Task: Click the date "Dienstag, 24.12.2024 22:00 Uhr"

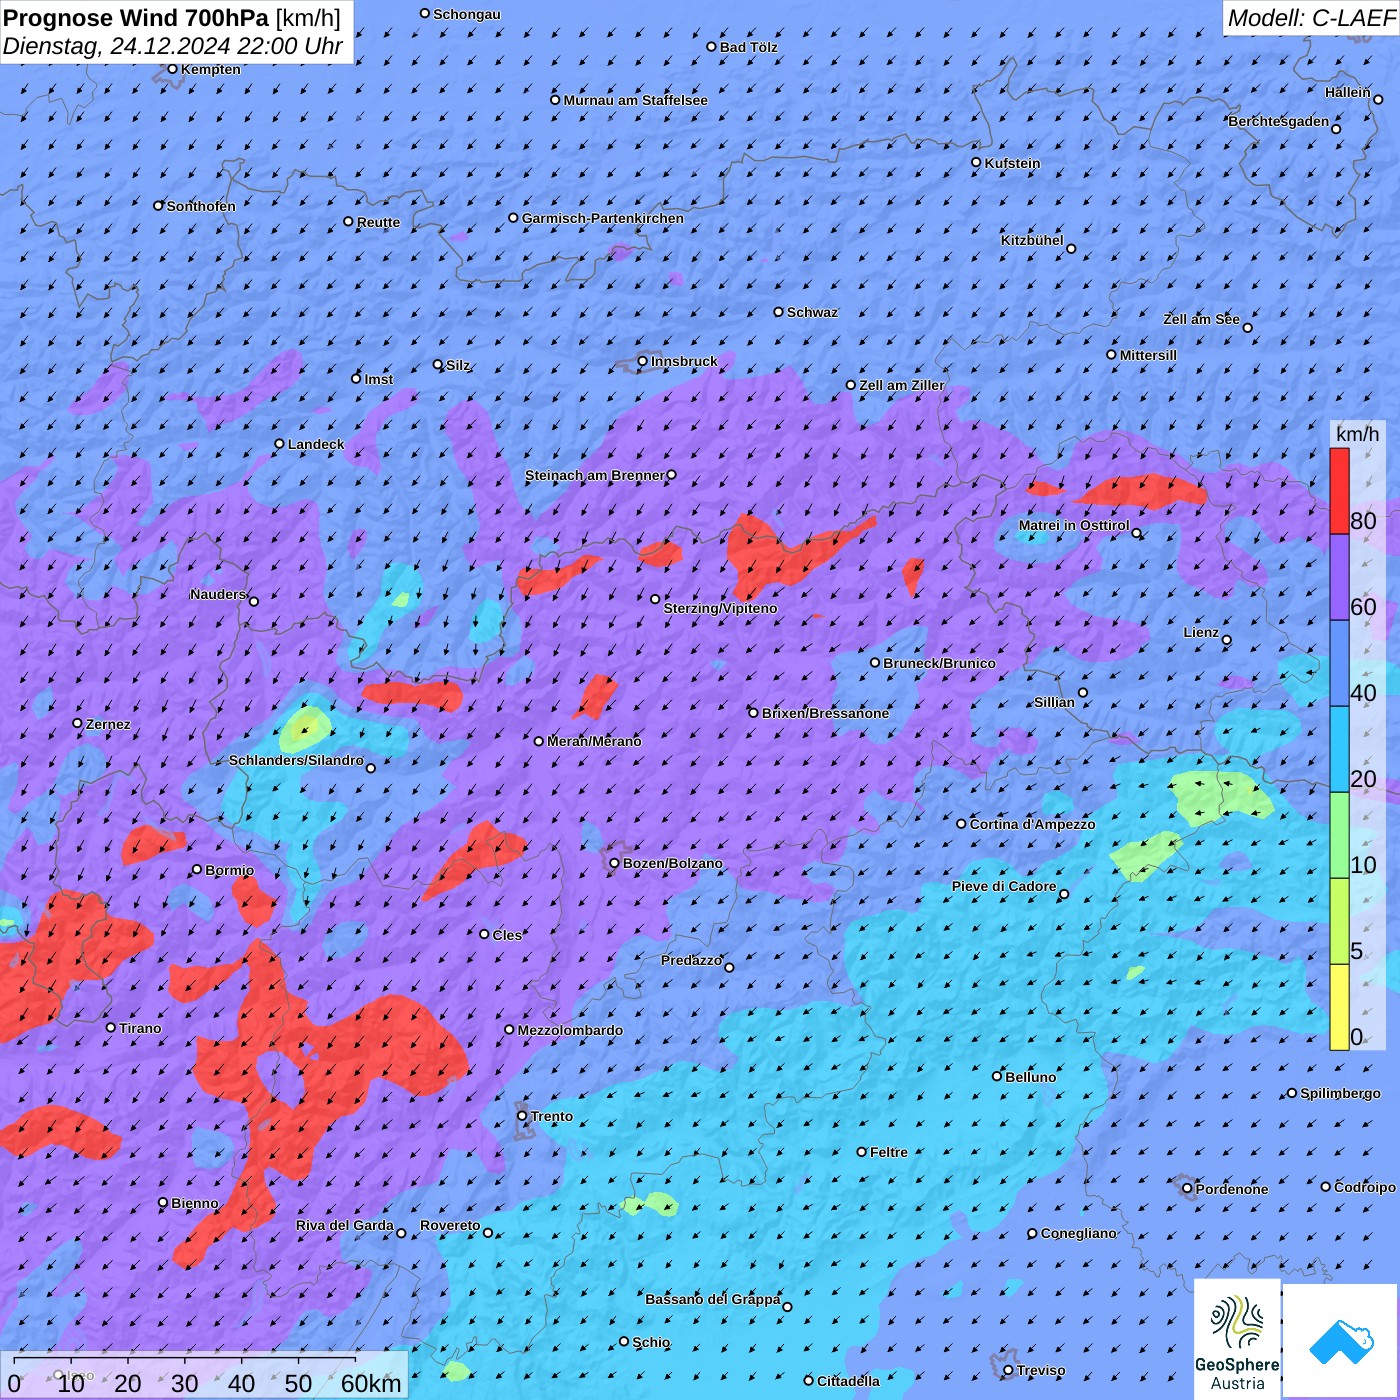Action: pyautogui.click(x=173, y=46)
